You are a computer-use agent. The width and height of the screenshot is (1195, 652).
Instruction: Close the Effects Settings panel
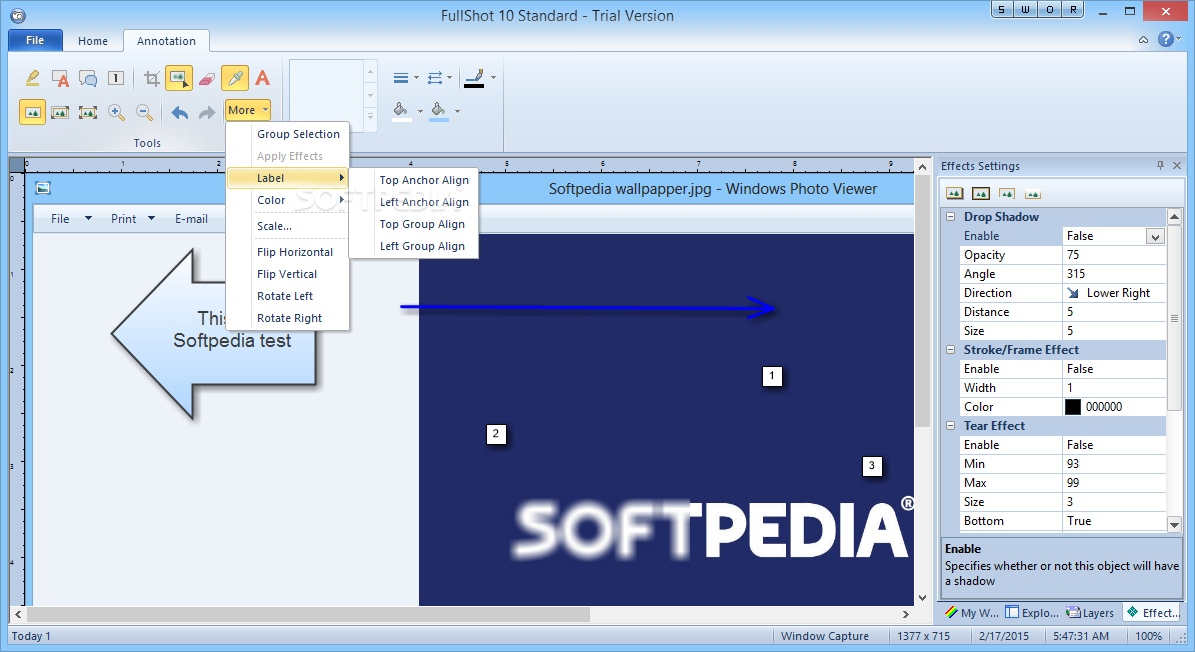point(1177,165)
